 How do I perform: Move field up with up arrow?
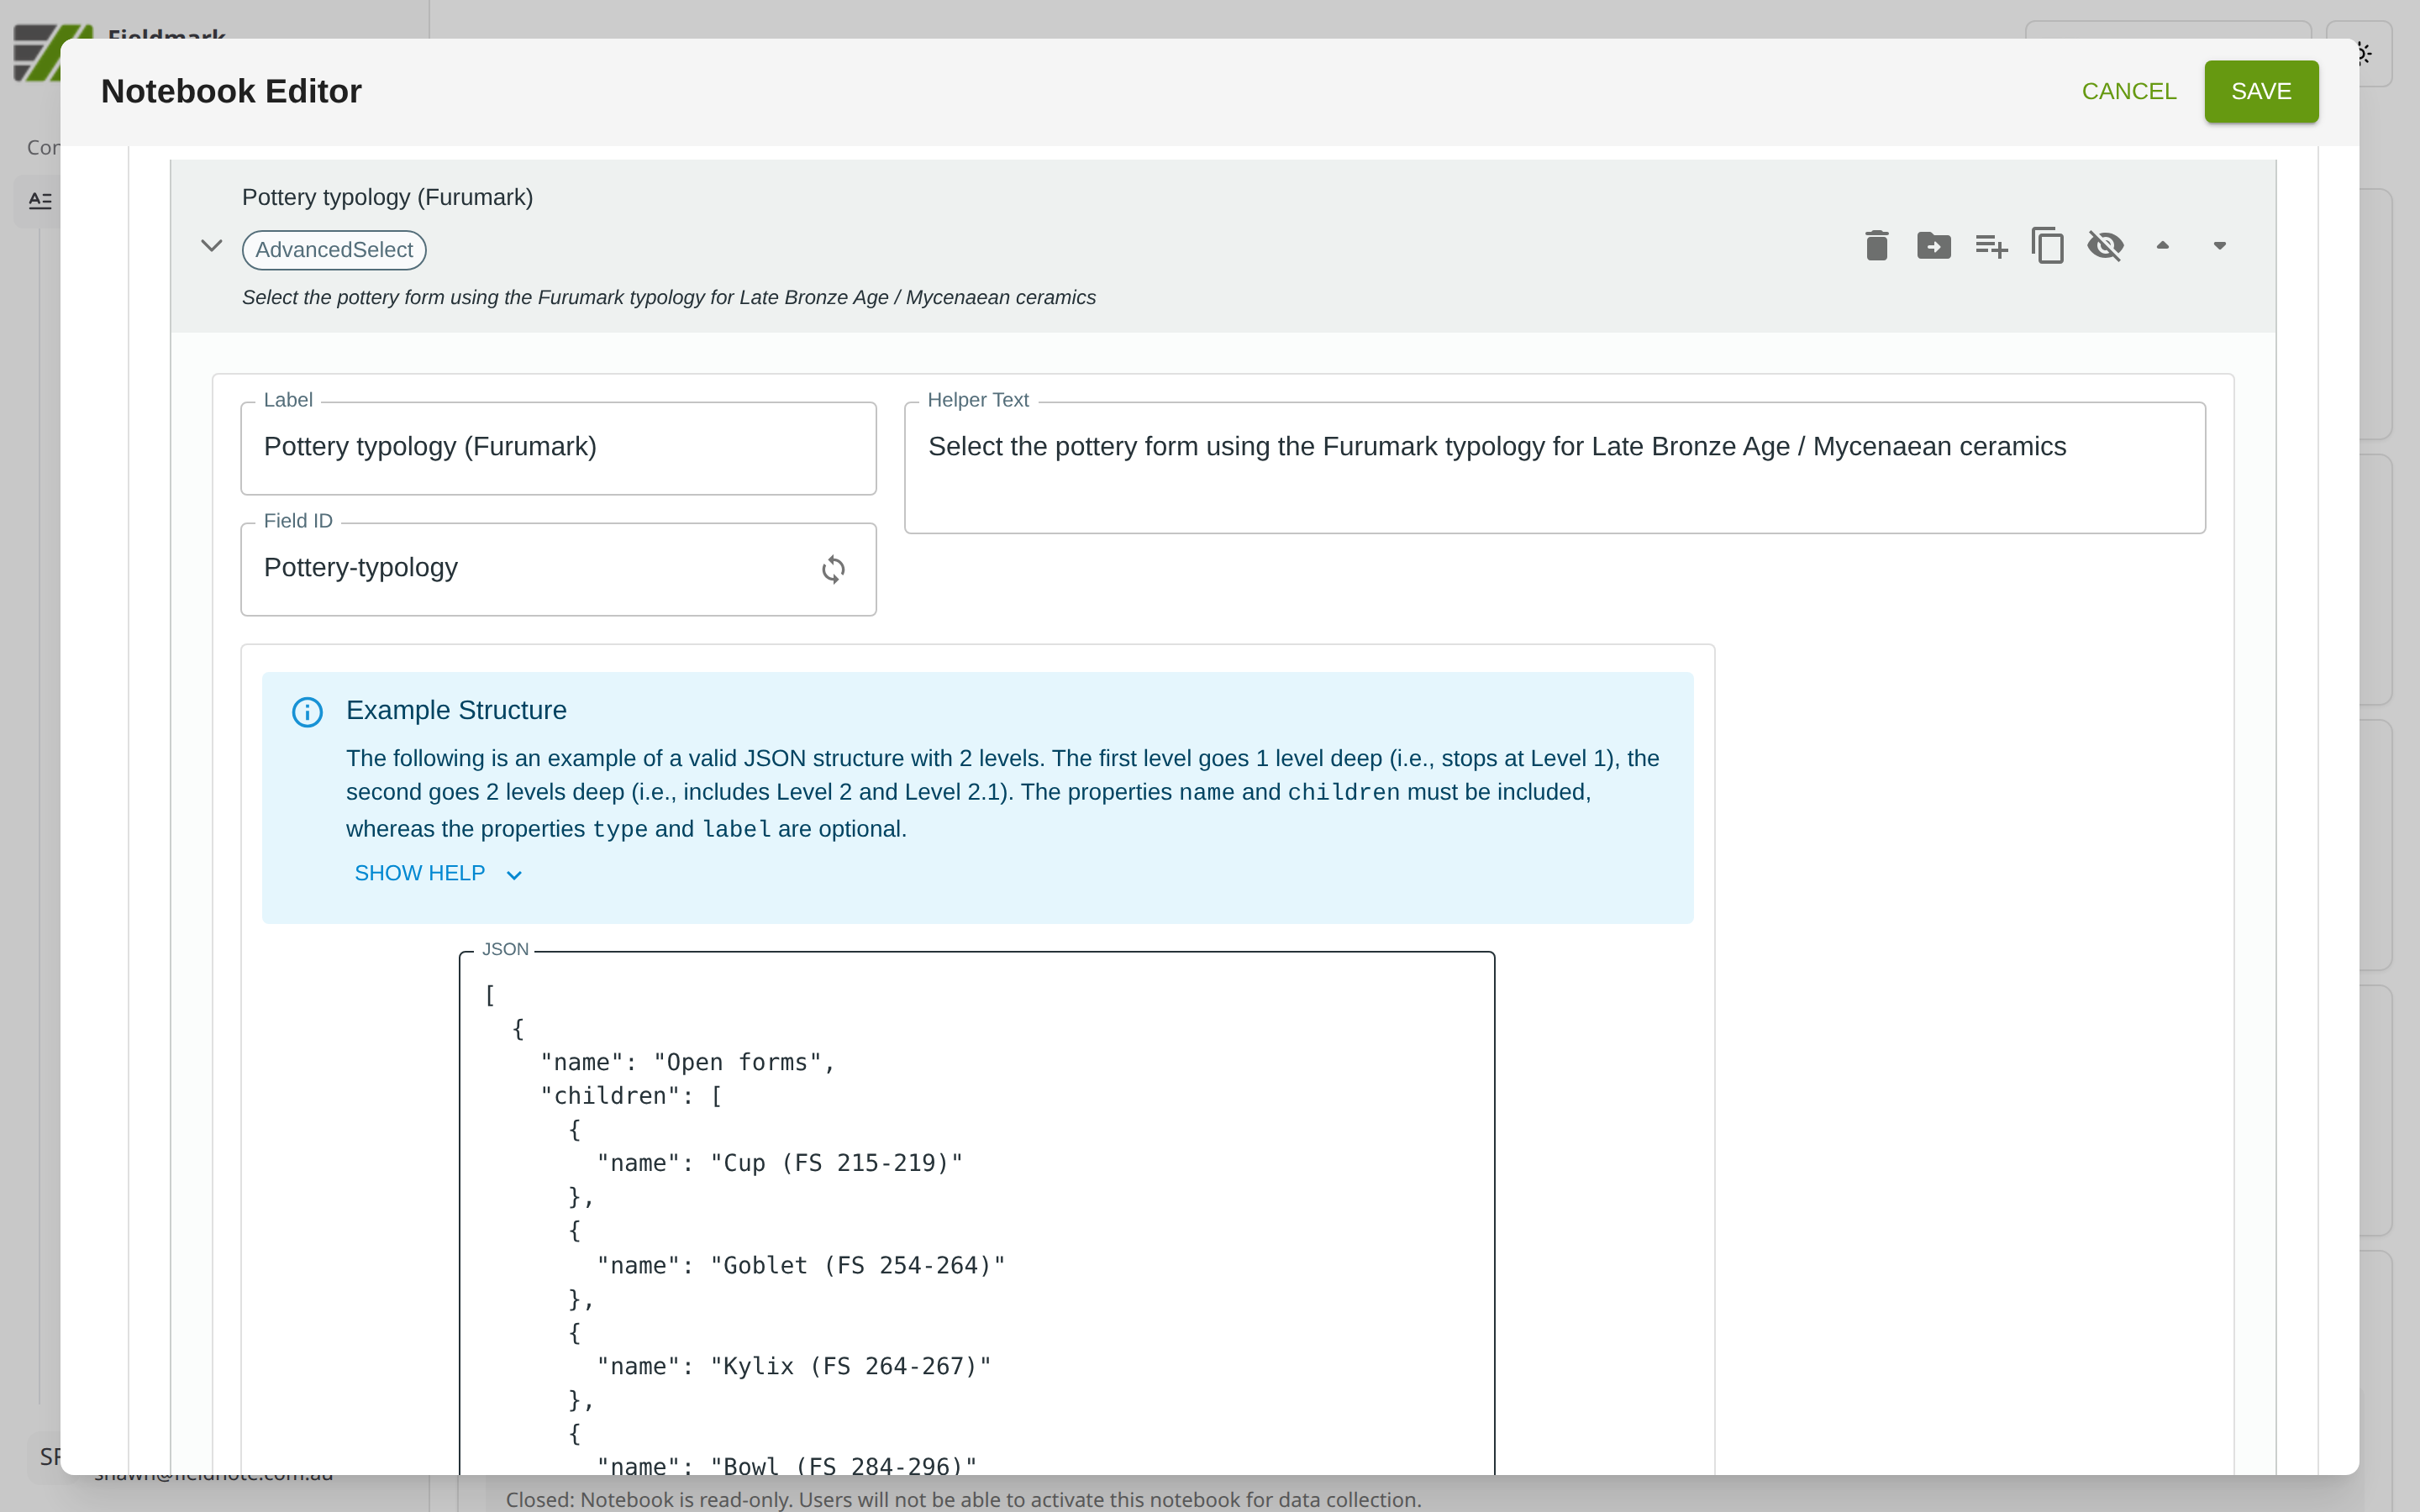(x=2162, y=245)
